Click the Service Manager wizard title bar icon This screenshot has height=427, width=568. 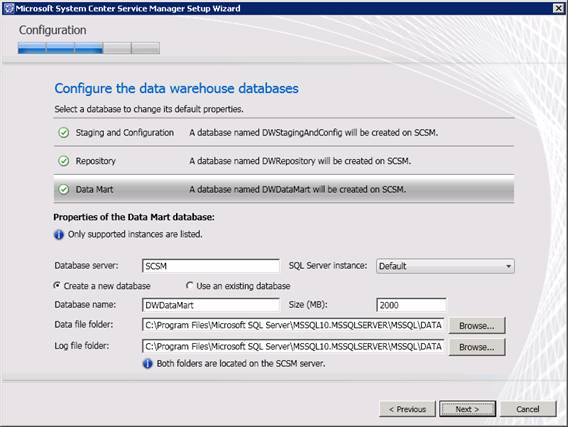8,8
